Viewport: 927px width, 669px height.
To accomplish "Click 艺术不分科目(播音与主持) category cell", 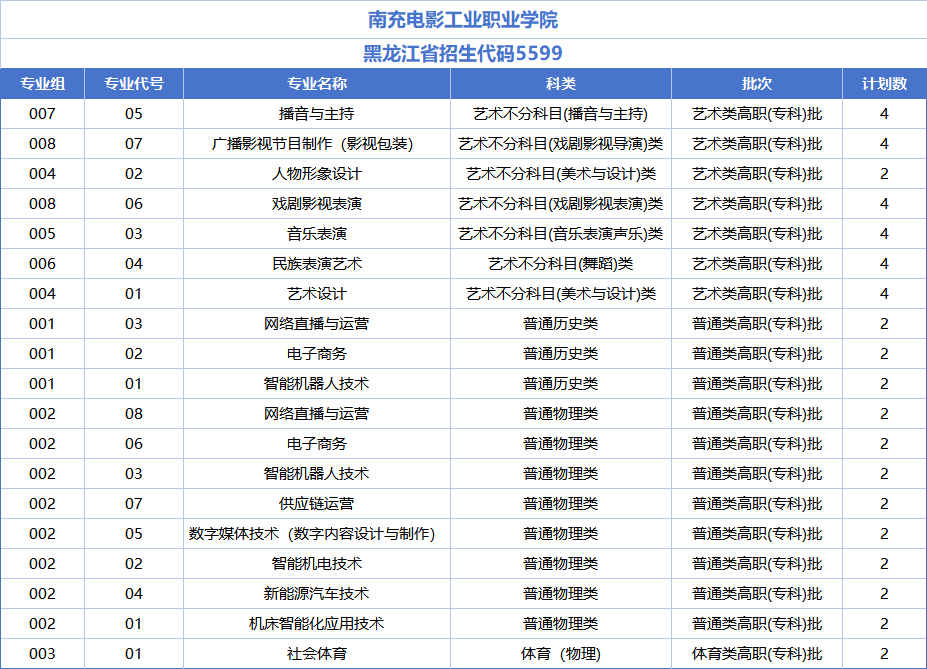I will pyautogui.click(x=560, y=113).
